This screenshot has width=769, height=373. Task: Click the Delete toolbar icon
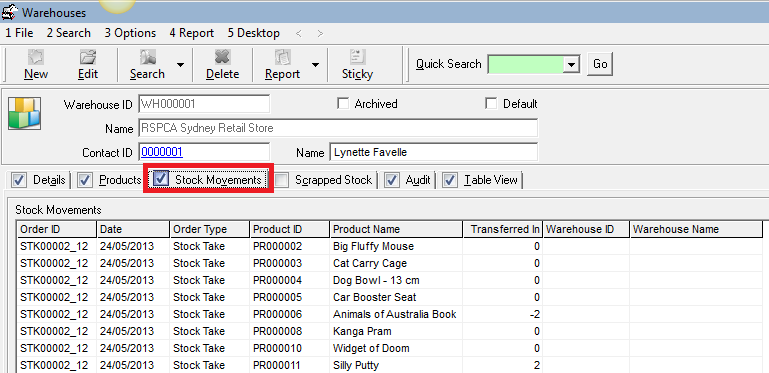(222, 57)
